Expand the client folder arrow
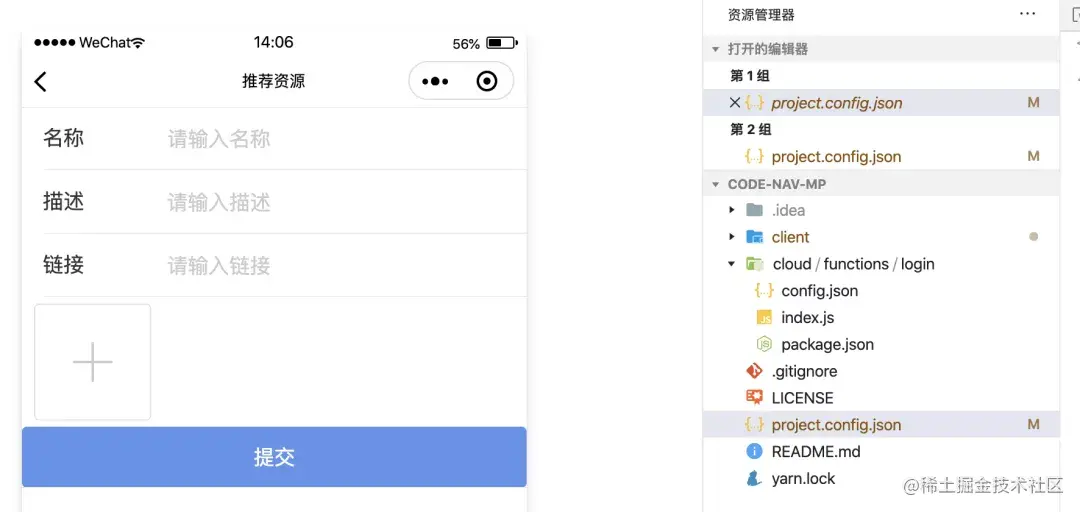 [x=731, y=237]
